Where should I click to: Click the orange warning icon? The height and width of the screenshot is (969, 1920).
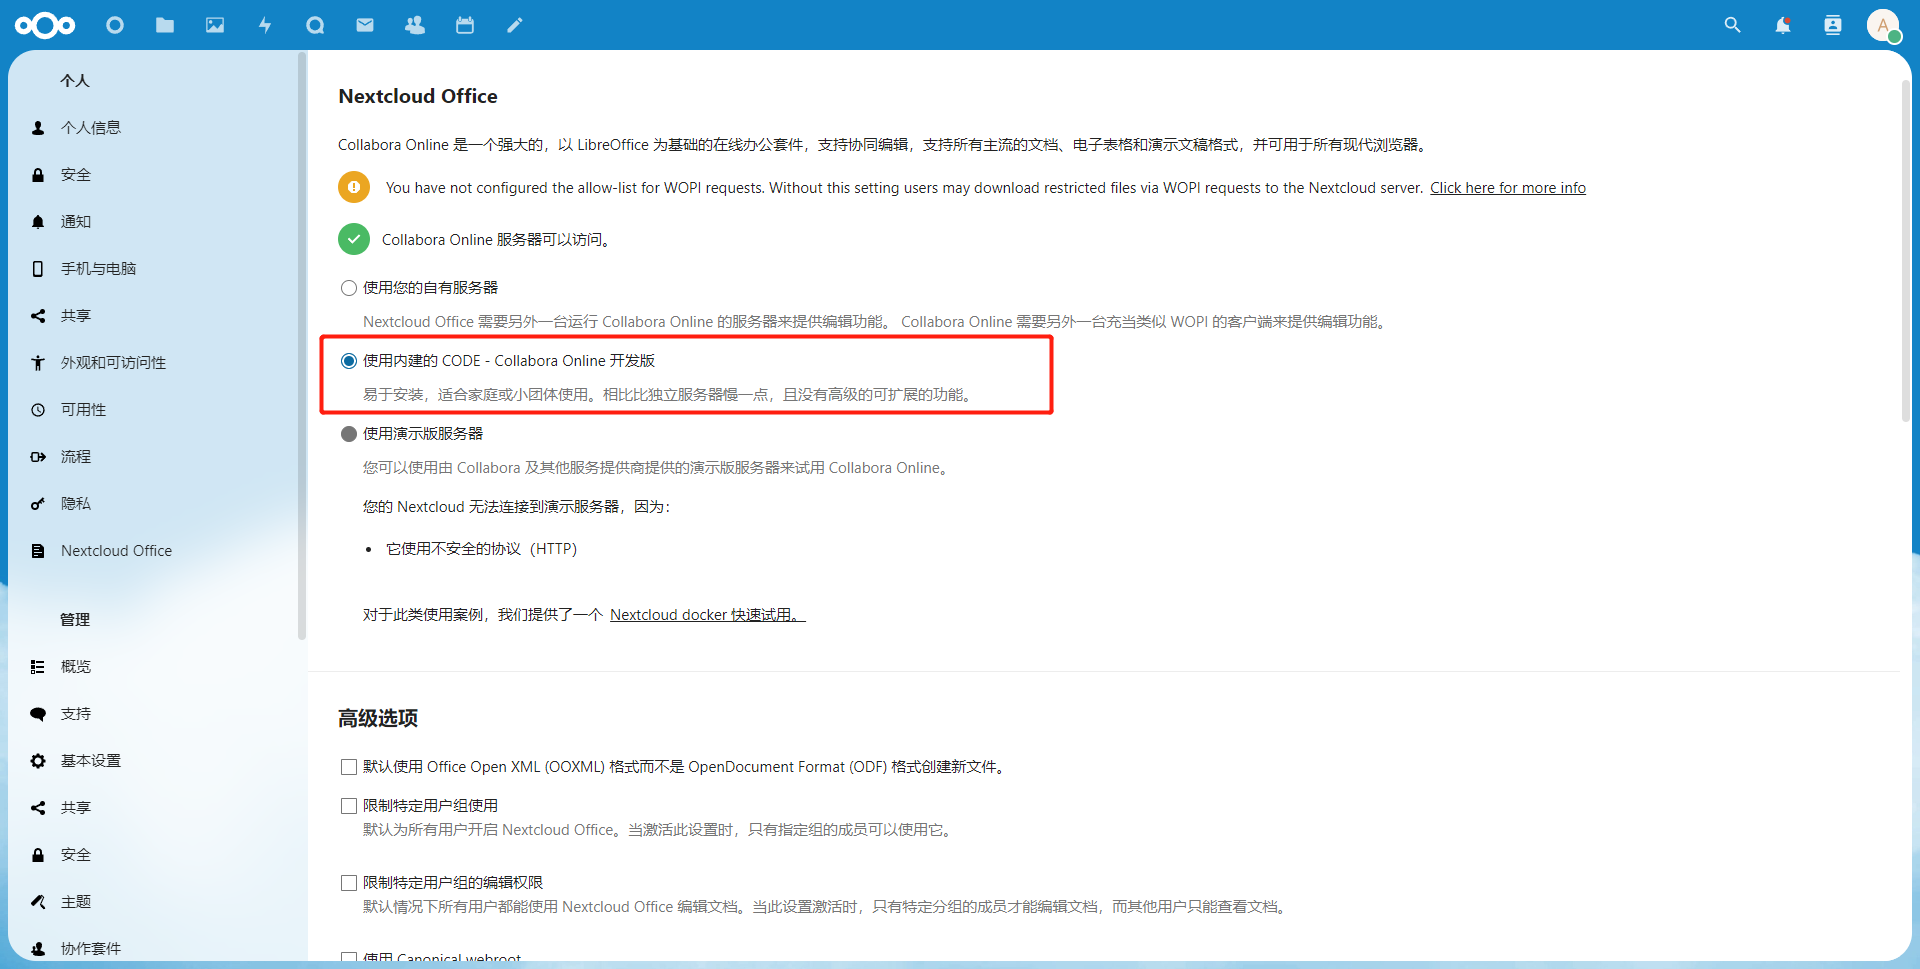[x=354, y=187]
